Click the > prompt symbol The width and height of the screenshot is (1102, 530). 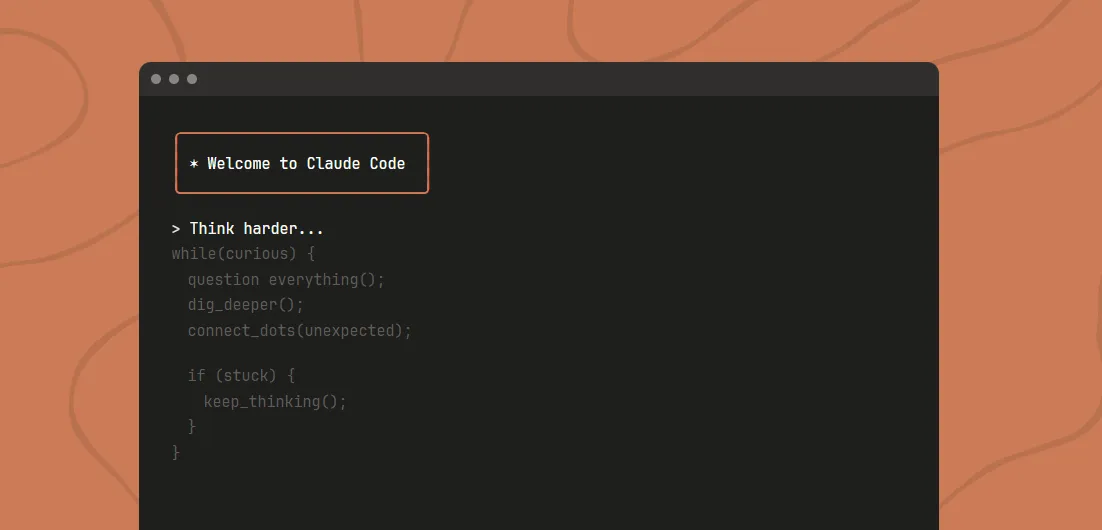(176, 229)
